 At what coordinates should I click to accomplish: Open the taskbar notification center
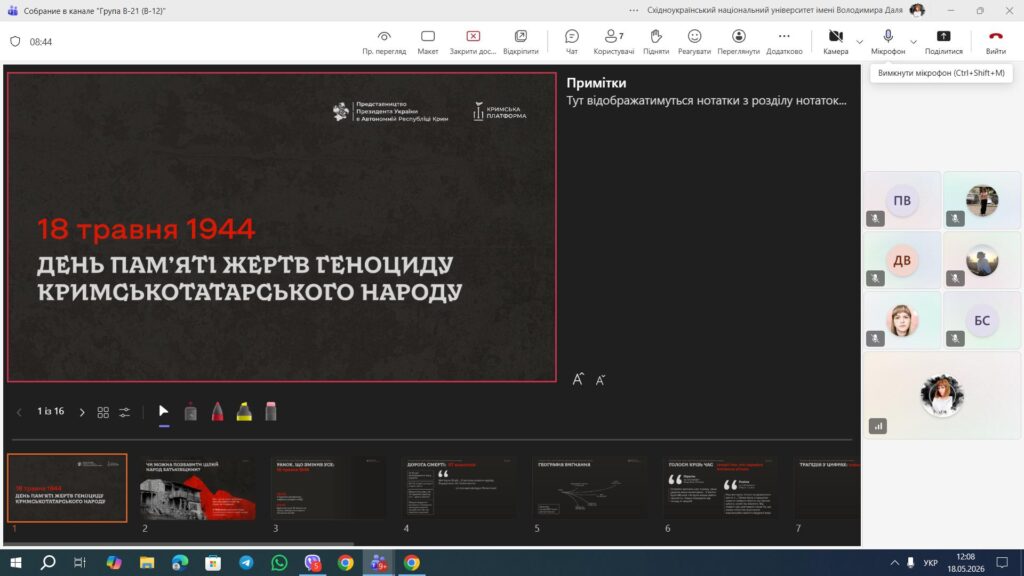(x=1002, y=563)
